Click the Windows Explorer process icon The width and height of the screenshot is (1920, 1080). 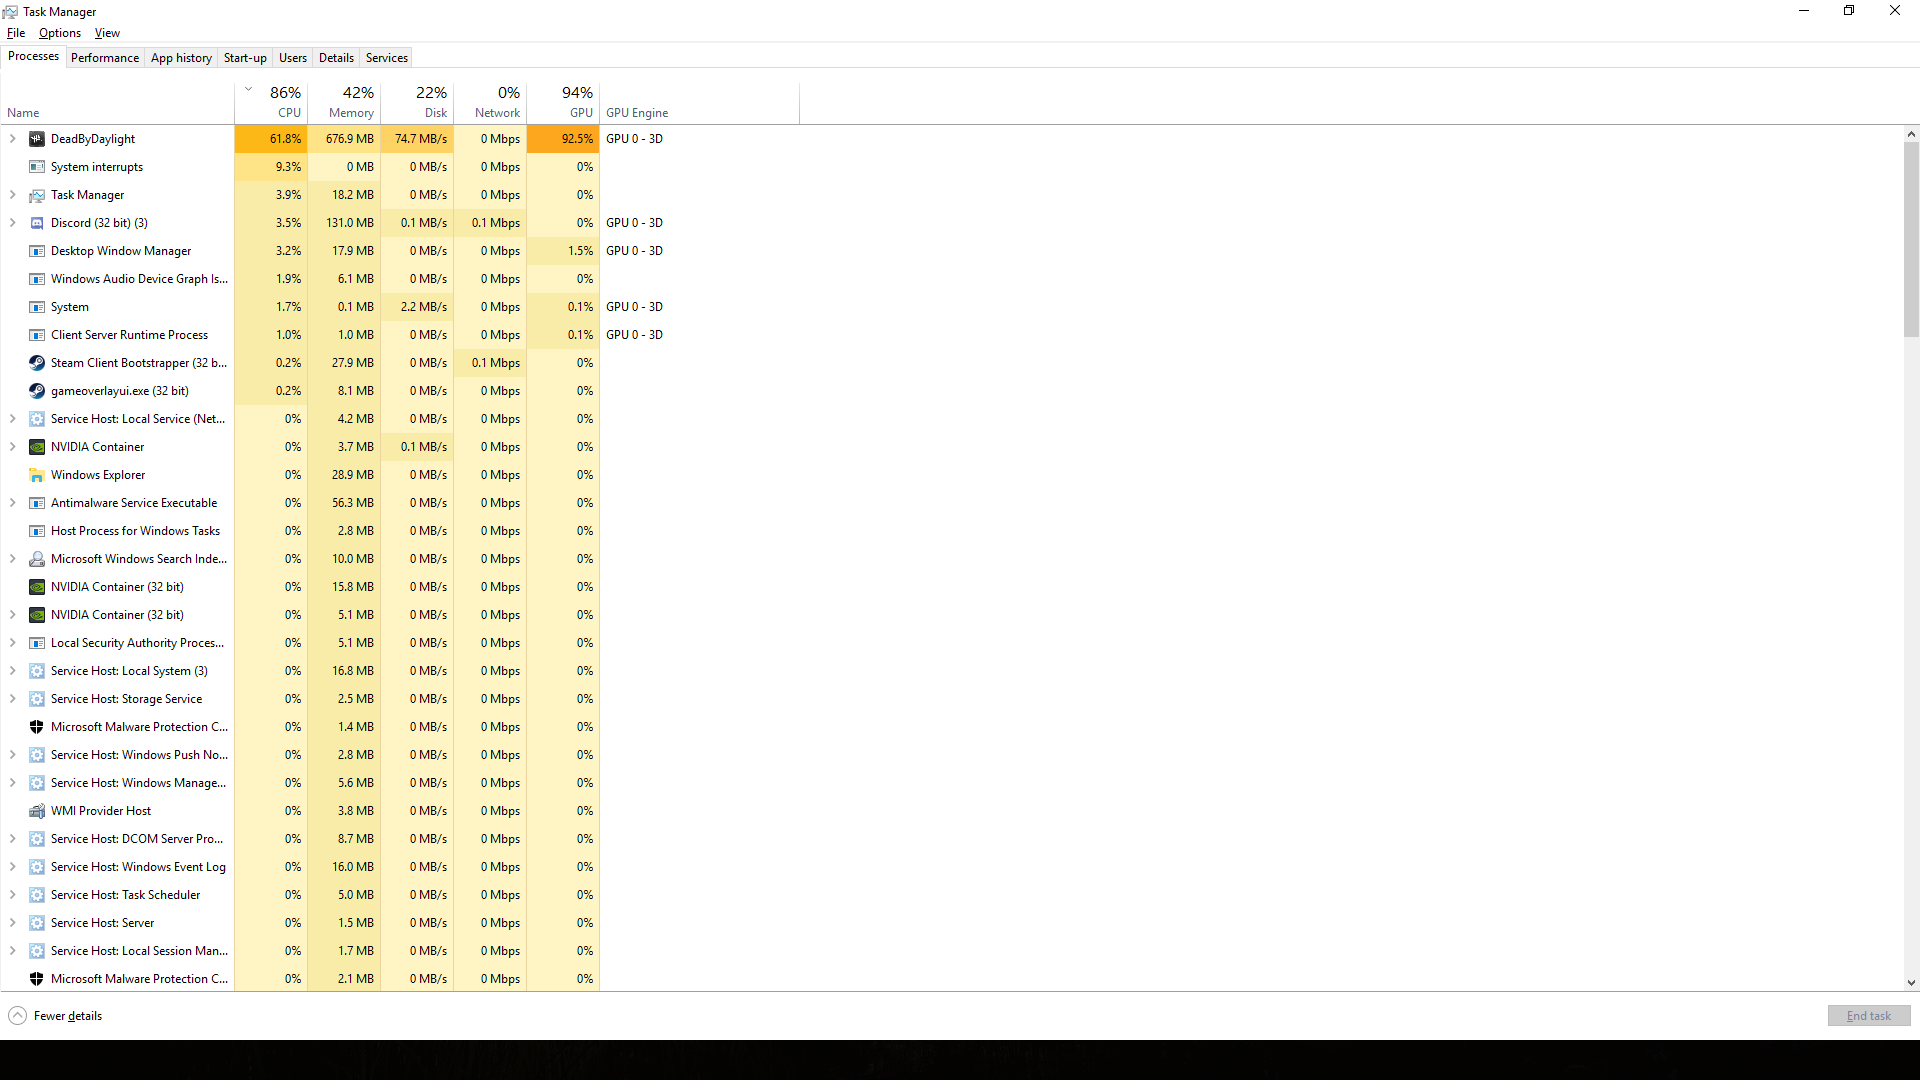(37, 473)
